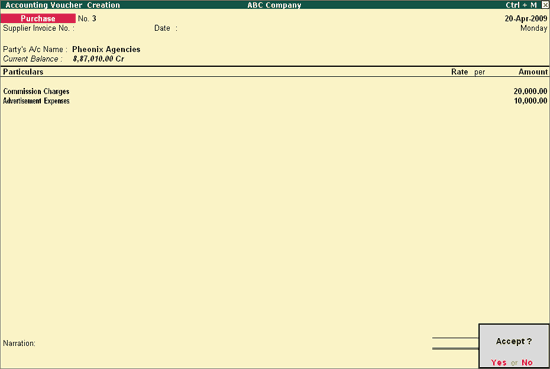This screenshot has height=369, width=550.
Task: Select the Purchase voucher type label
Action: coord(38,18)
